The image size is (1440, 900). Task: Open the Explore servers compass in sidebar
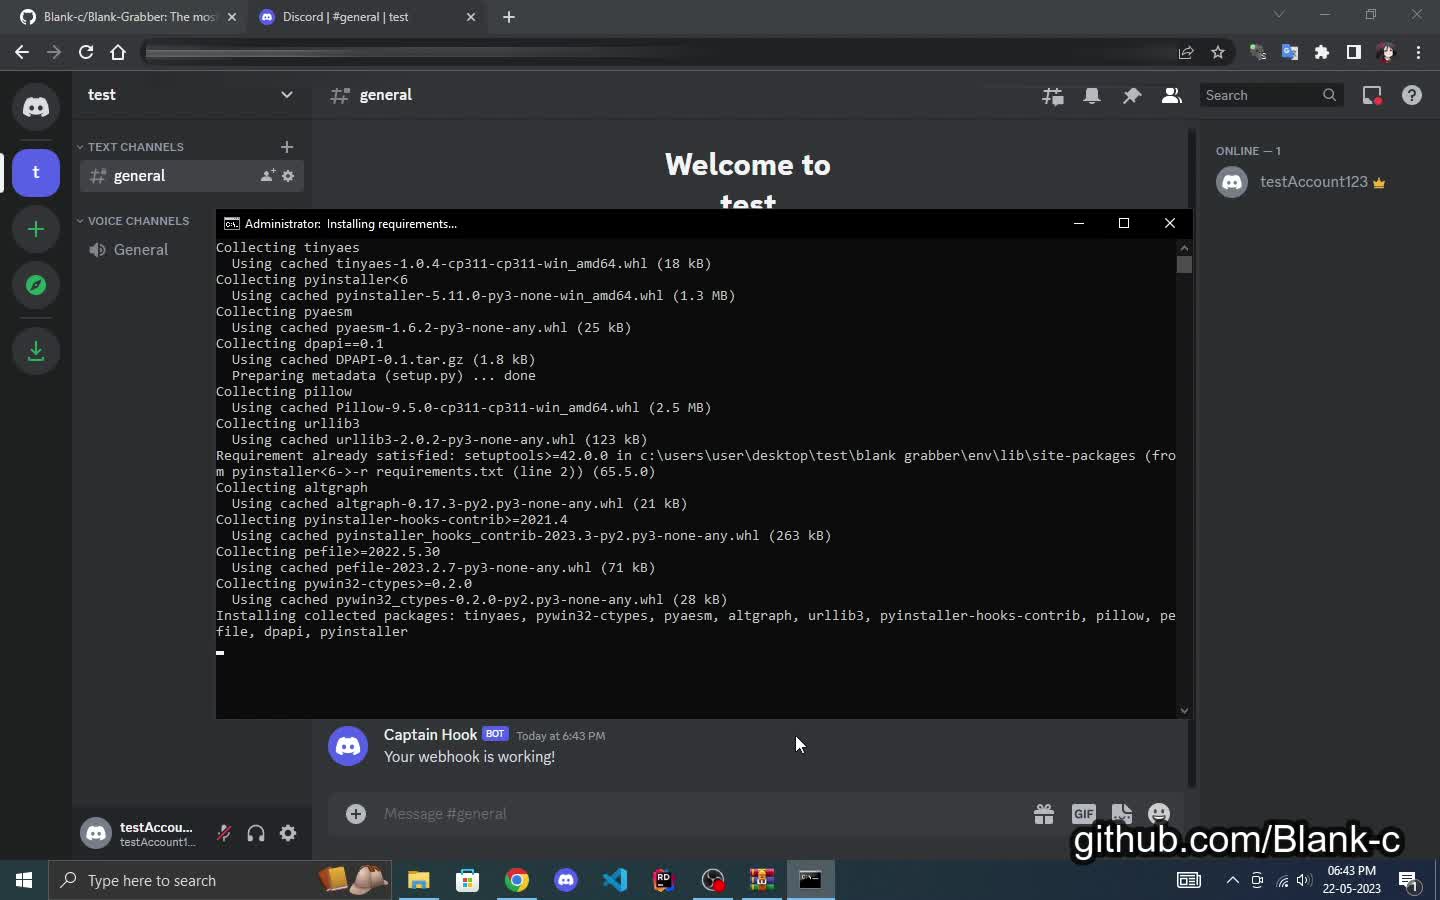coord(36,285)
